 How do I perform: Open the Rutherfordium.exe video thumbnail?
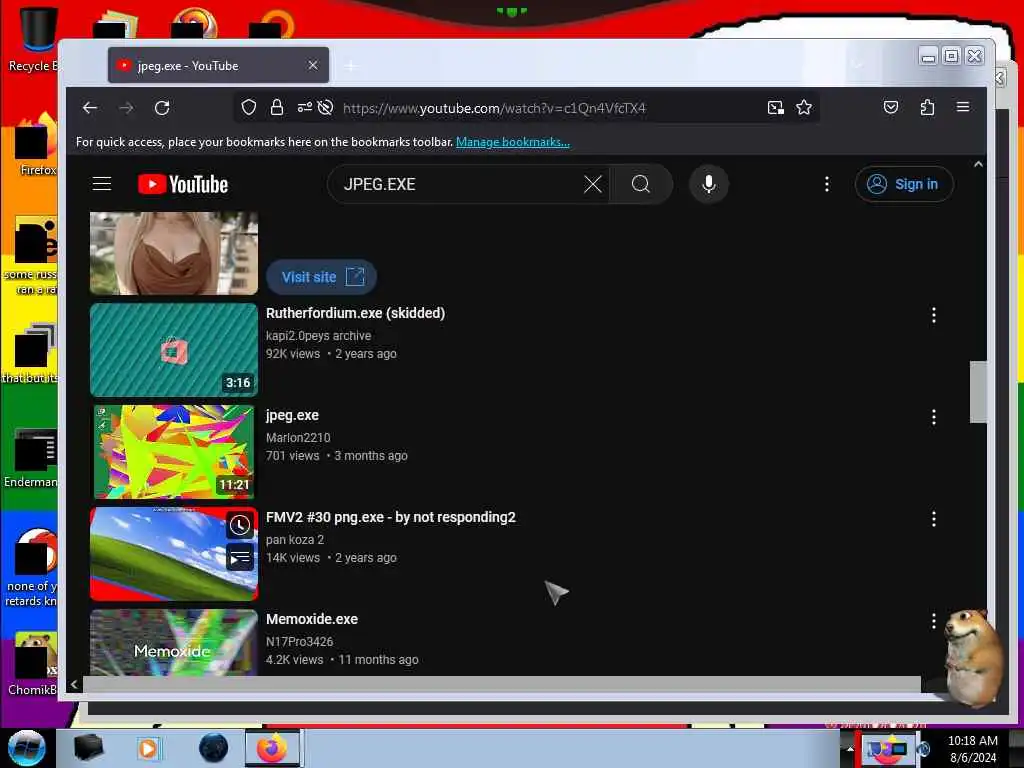pos(174,350)
